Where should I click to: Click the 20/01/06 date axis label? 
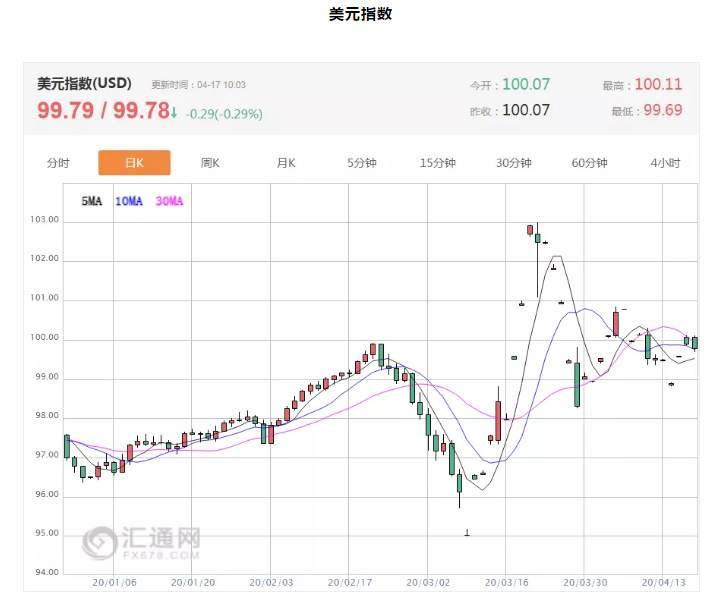pyautogui.click(x=115, y=582)
